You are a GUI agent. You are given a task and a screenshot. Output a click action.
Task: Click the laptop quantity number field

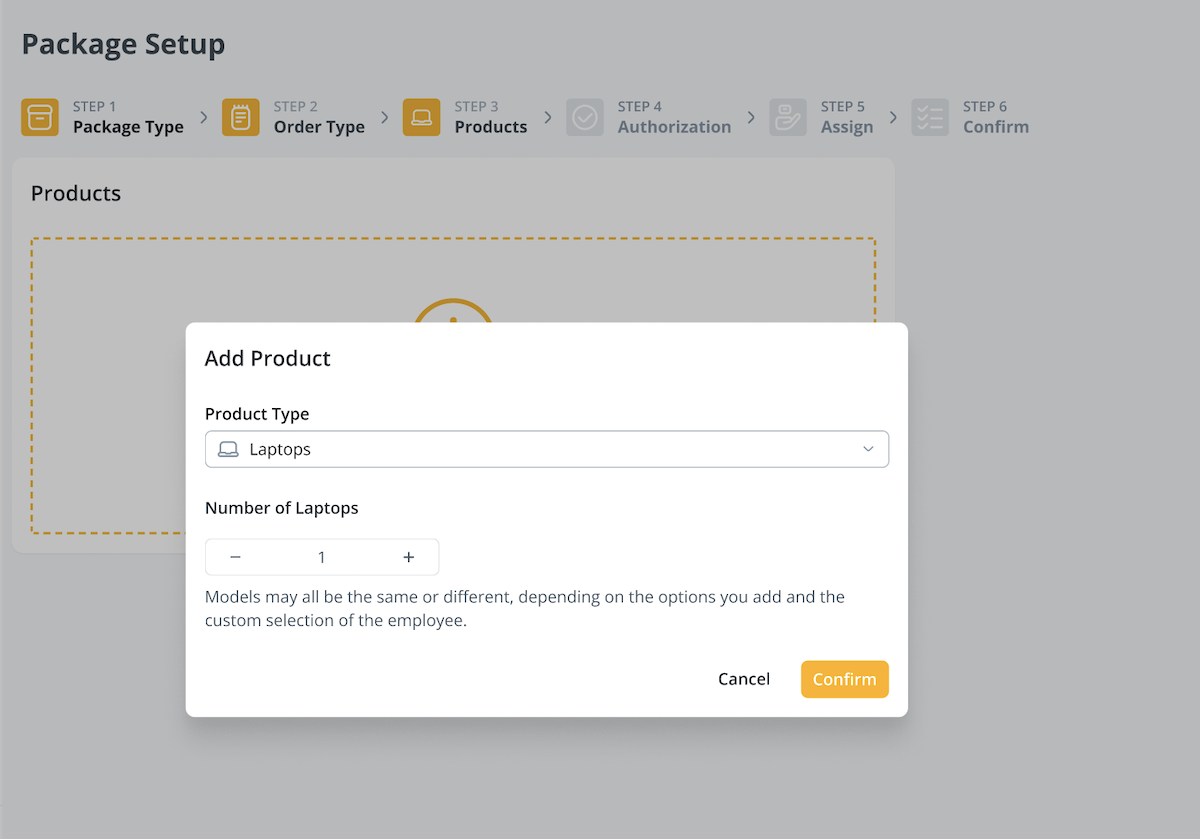point(321,557)
